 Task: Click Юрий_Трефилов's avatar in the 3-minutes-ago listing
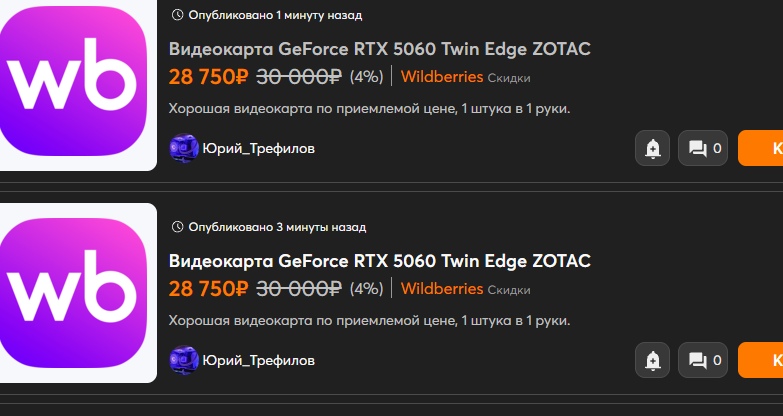[184, 359]
